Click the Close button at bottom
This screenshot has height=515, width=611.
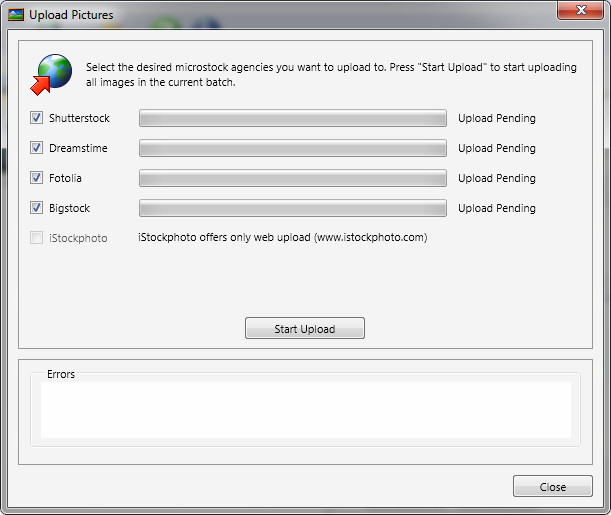tap(553, 486)
